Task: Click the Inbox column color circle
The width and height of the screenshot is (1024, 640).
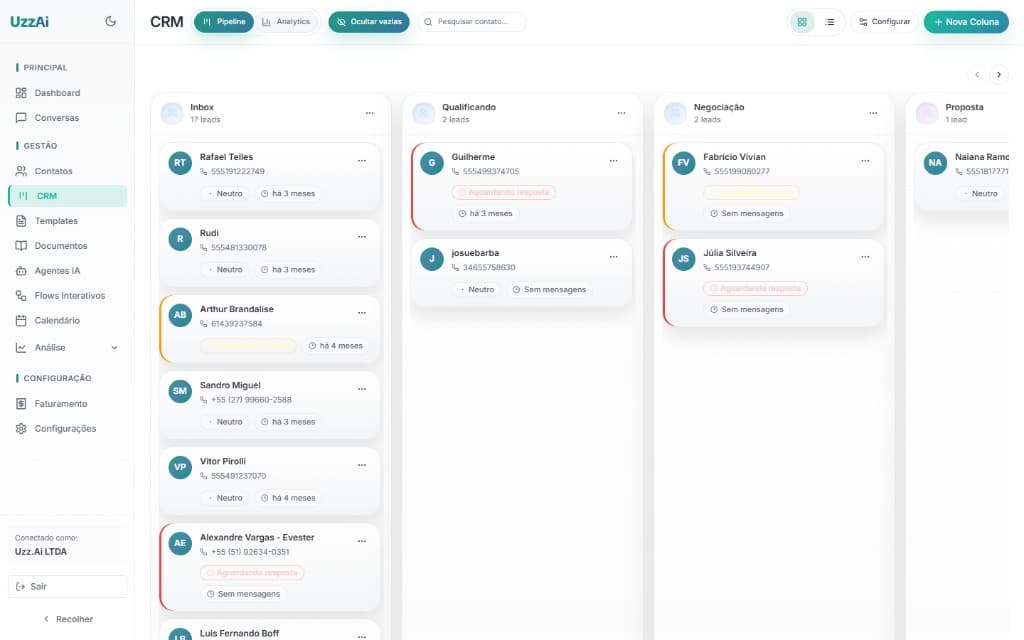Action: click(x=172, y=113)
